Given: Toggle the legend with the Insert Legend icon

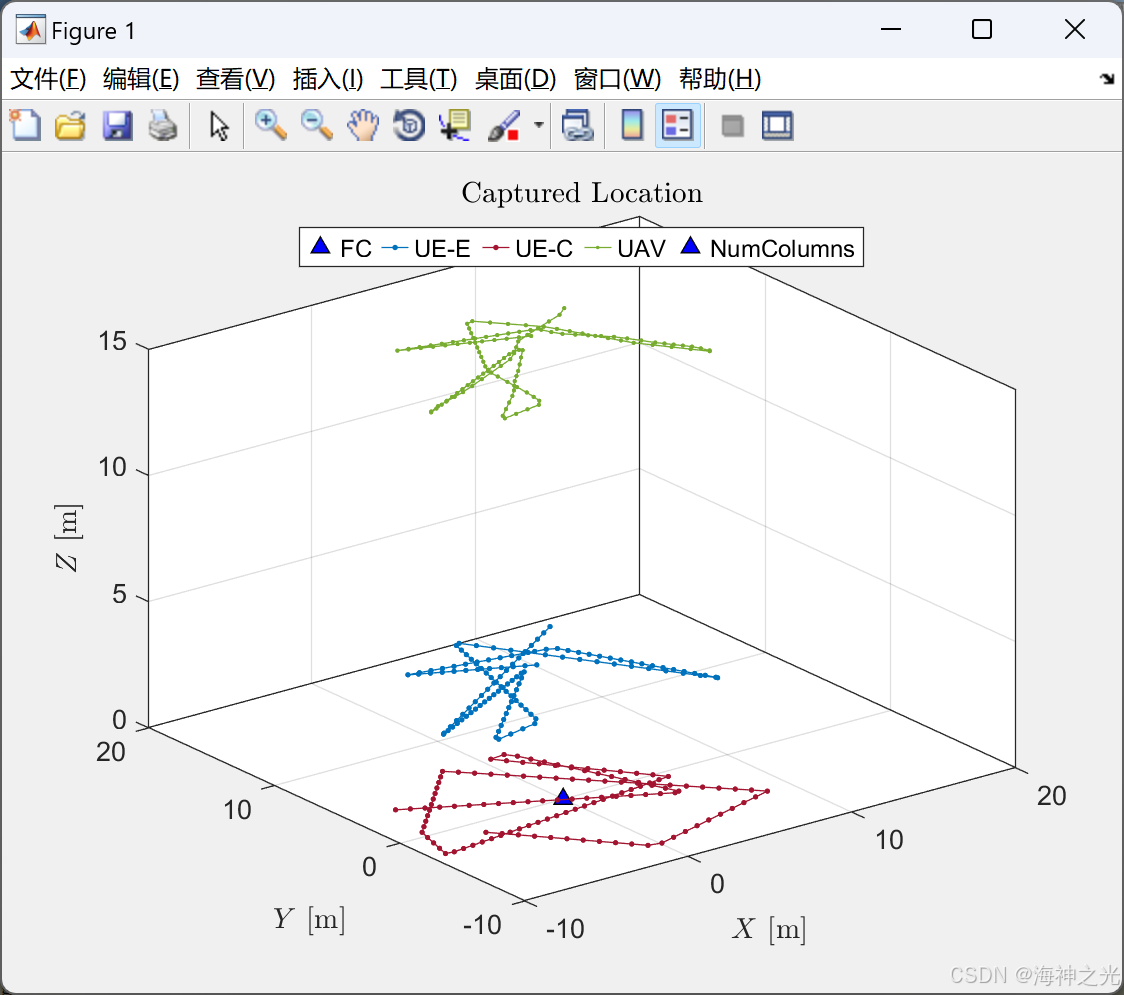Looking at the screenshot, I should click(x=677, y=125).
